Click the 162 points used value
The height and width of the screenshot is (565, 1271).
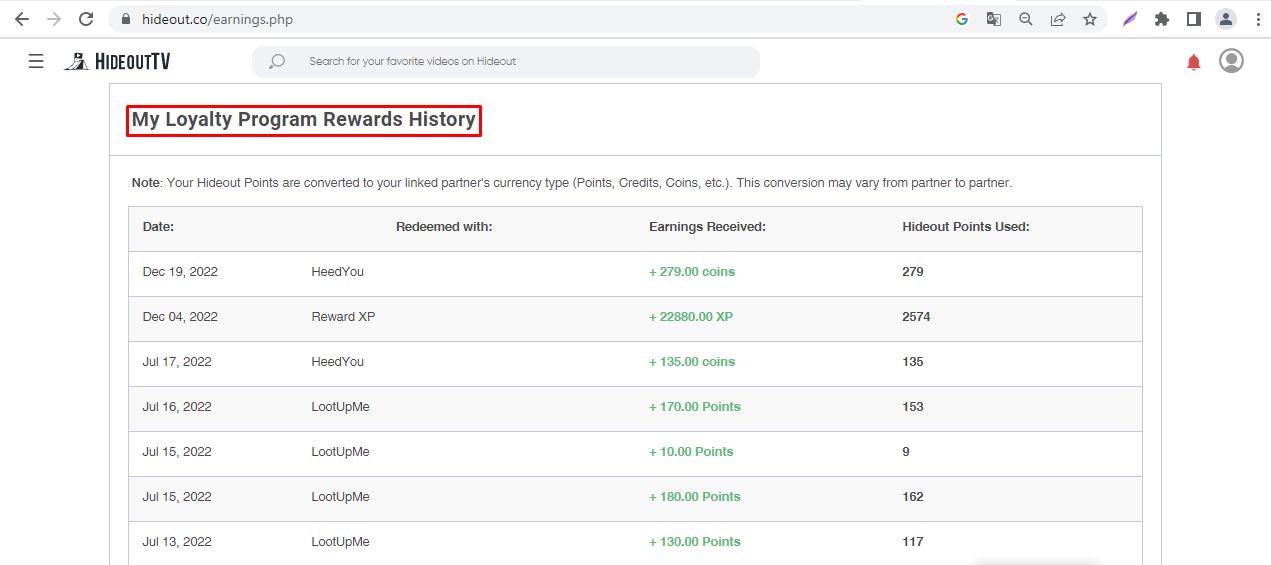913,497
